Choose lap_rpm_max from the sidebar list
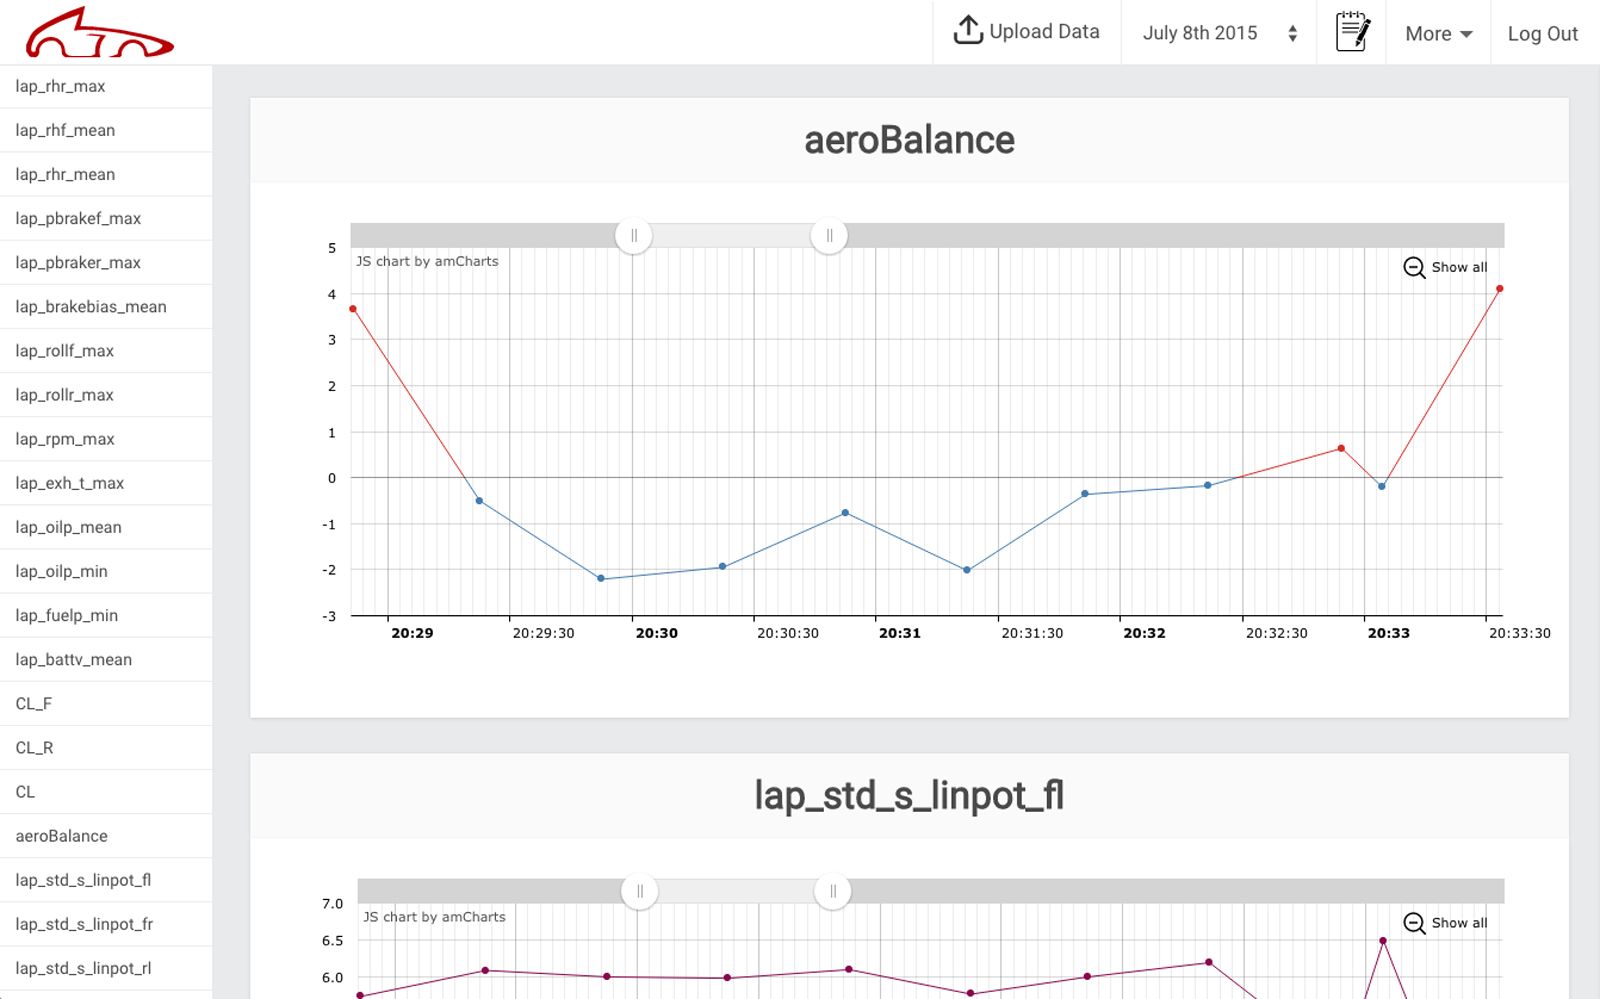Viewport: 1600px width, 999px height. coord(65,439)
